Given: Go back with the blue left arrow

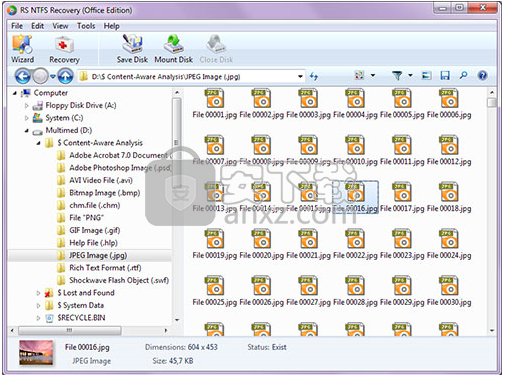Looking at the screenshot, I should (23, 76).
